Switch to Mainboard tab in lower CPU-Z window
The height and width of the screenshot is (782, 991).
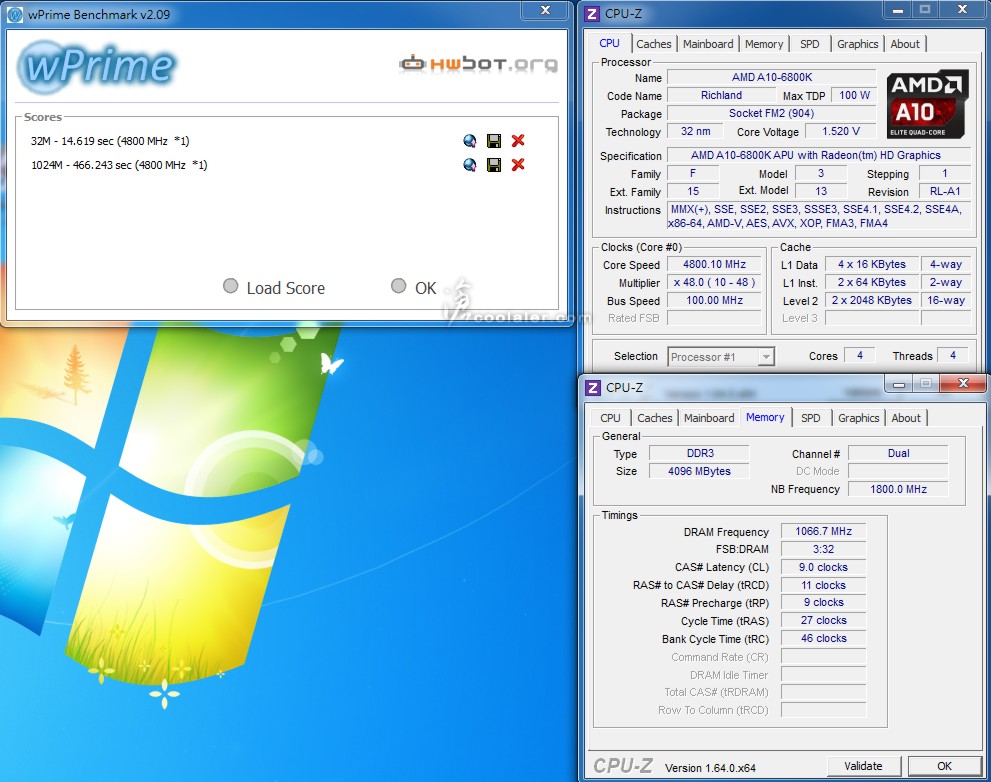[x=709, y=418]
